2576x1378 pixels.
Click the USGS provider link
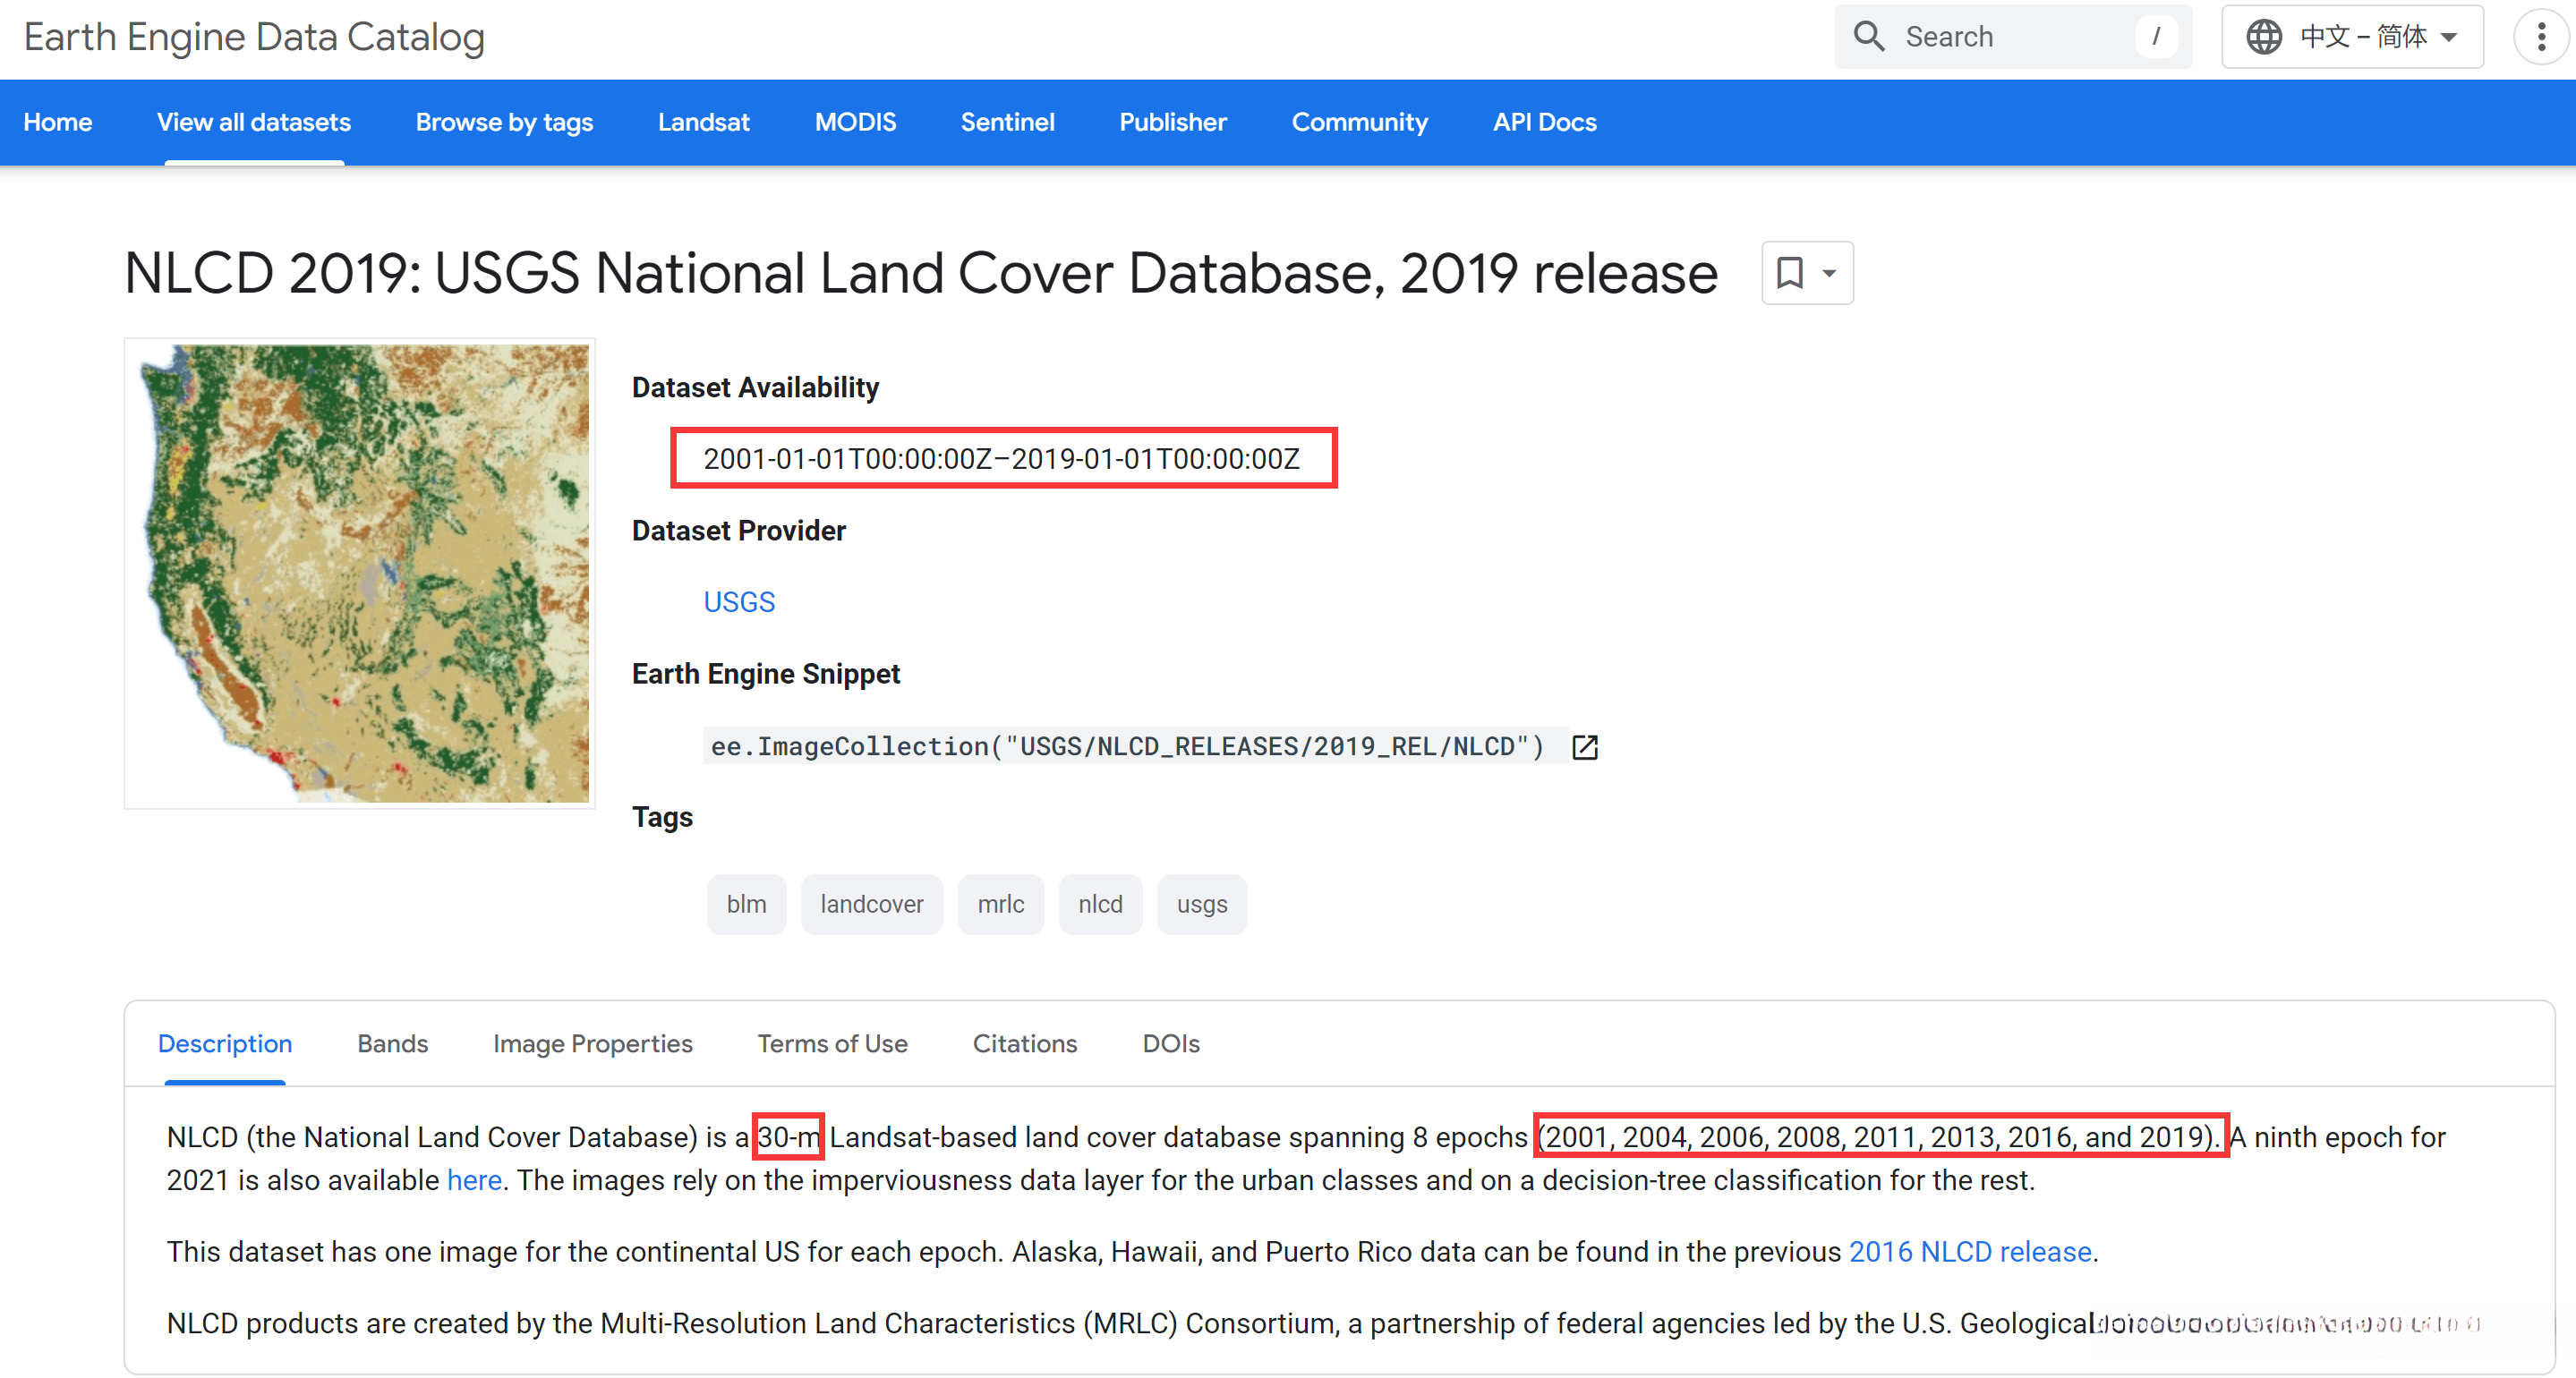(x=739, y=602)
